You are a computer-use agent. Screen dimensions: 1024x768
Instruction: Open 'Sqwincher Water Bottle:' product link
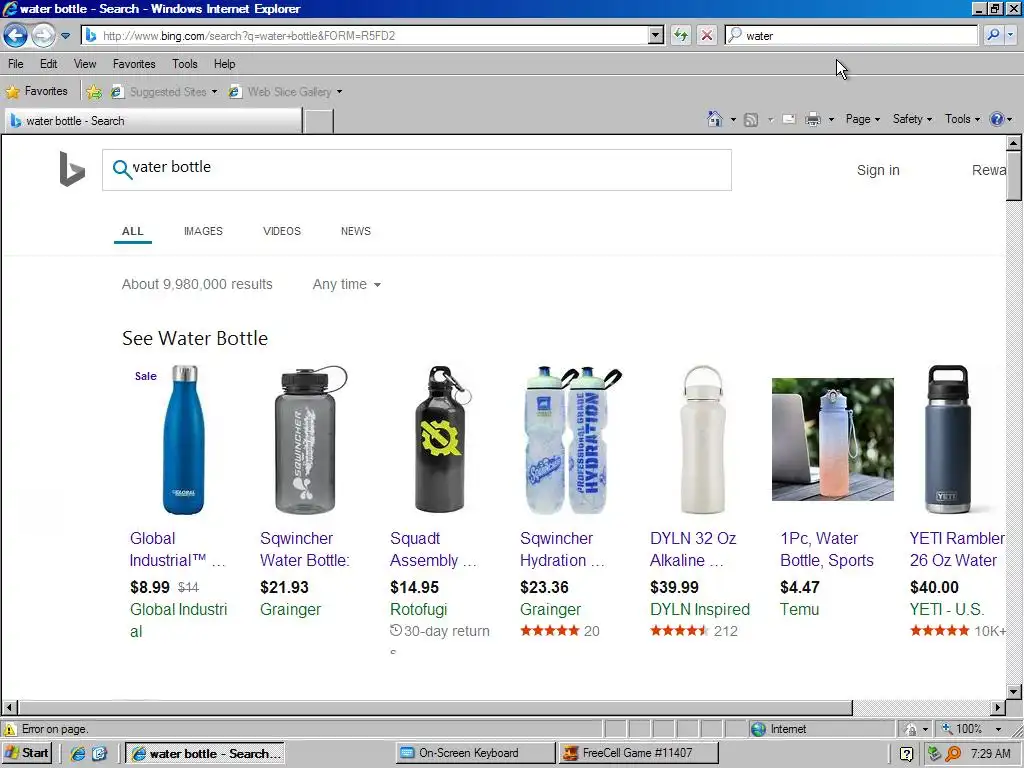pos(305,549)
